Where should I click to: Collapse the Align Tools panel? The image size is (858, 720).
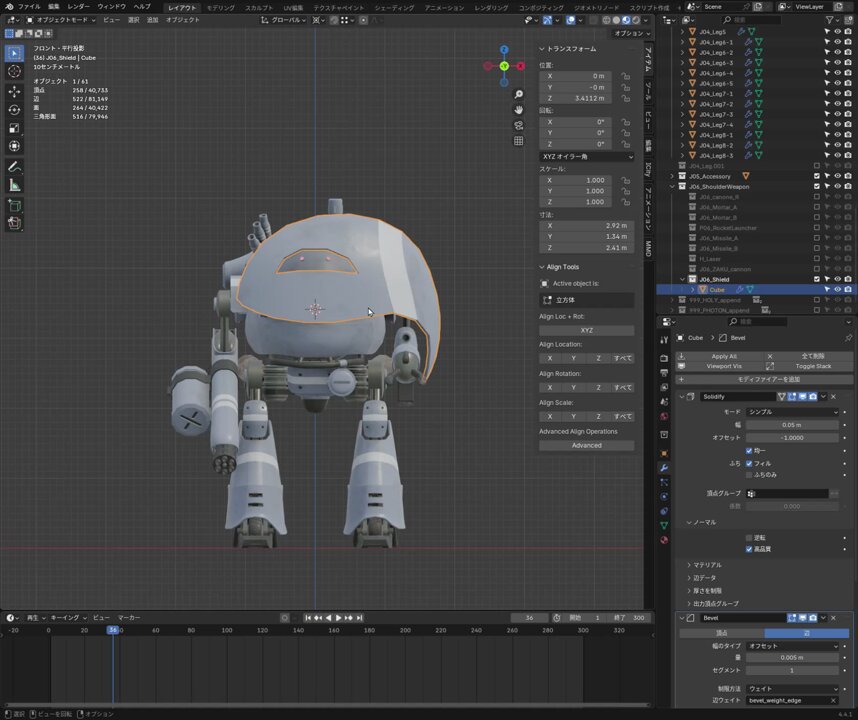(542, 267)
